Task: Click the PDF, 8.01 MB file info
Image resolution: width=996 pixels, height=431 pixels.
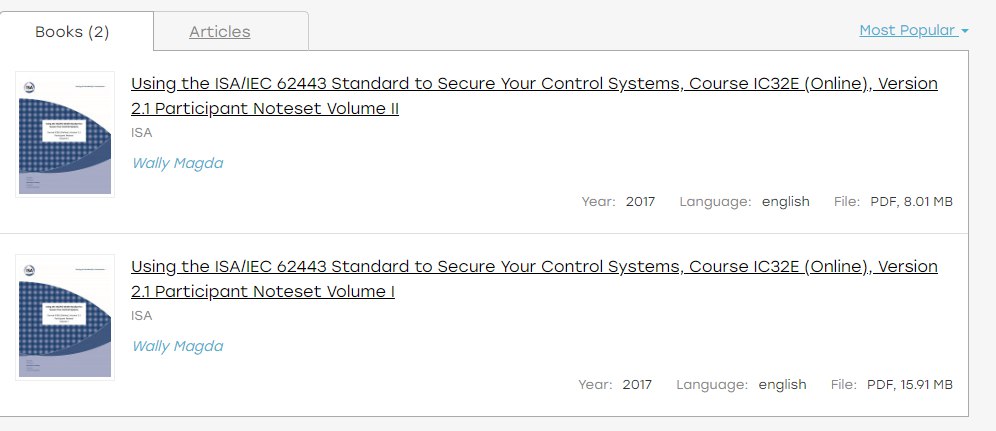Action: (911, 202)
